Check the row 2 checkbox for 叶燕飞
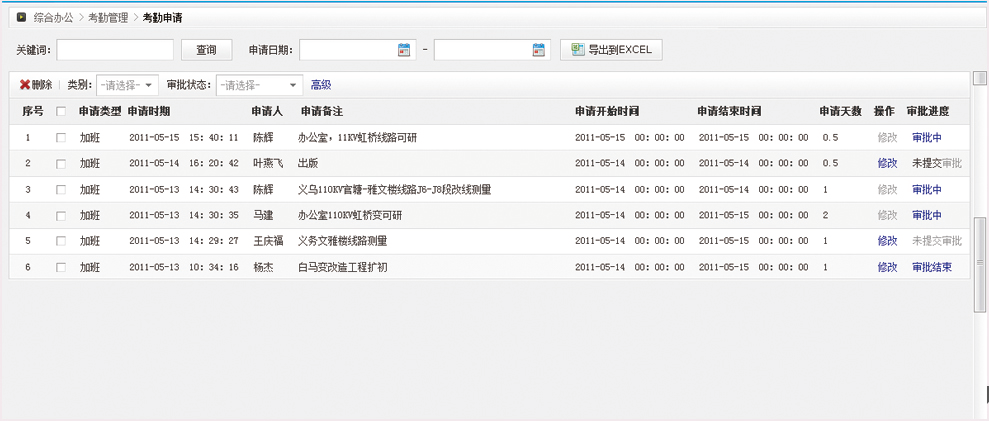Image resolution: width=989 pixels, height=421 pixels. pyautogui.click(x=61, y=164)
